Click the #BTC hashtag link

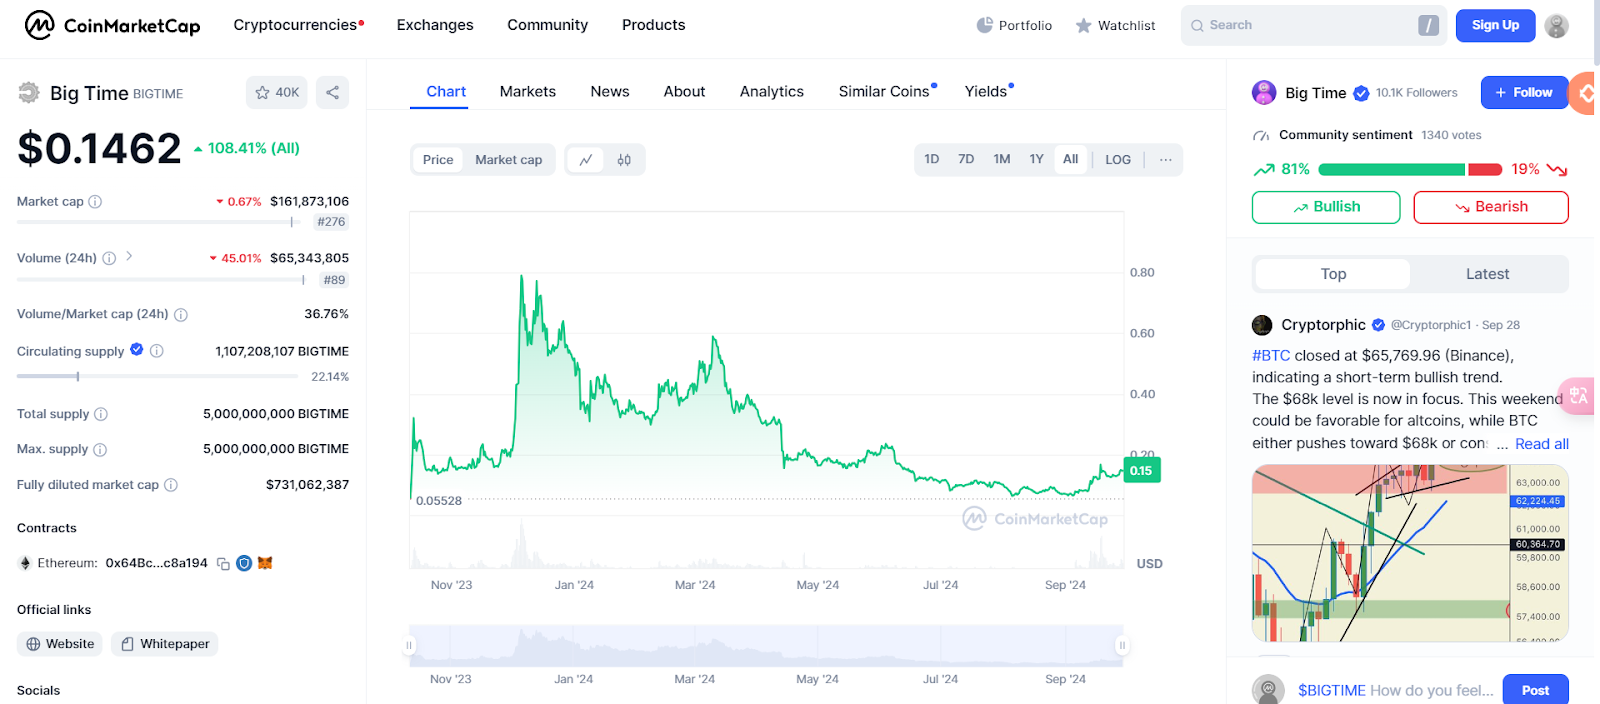[x=1271, y=355]
